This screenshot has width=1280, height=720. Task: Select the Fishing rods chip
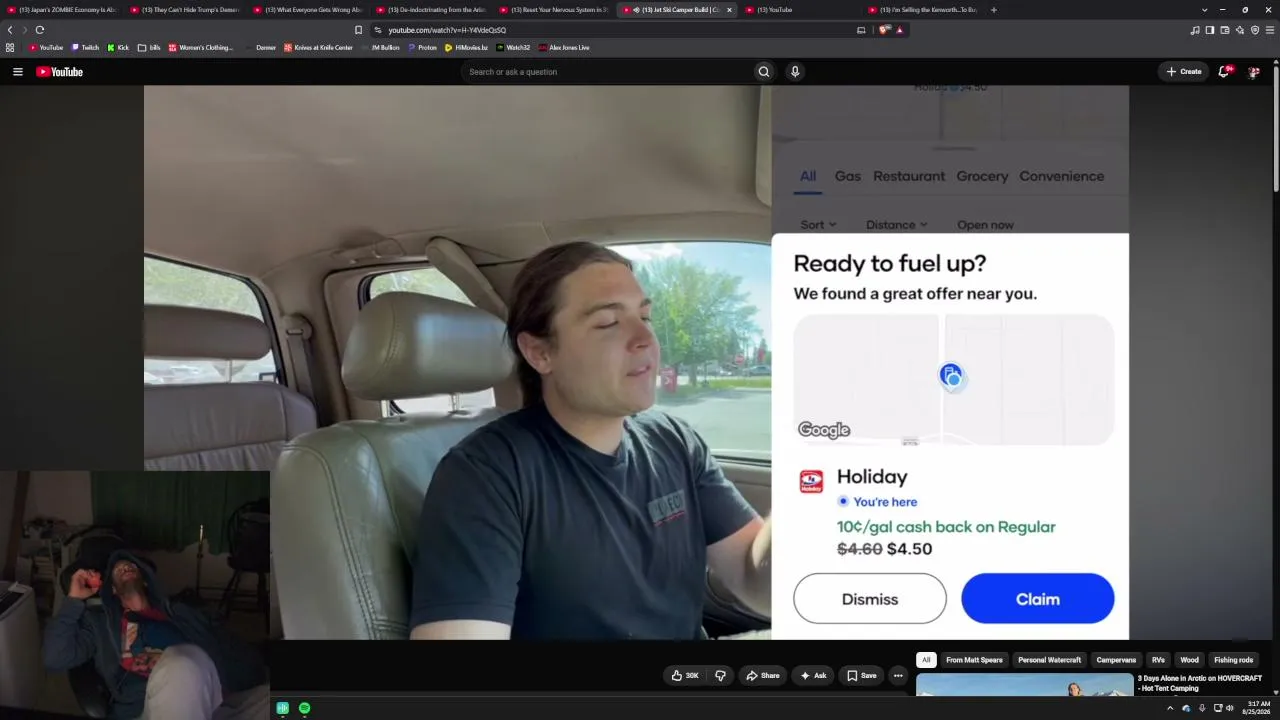pyautogui.click(x=1233, y=660)
